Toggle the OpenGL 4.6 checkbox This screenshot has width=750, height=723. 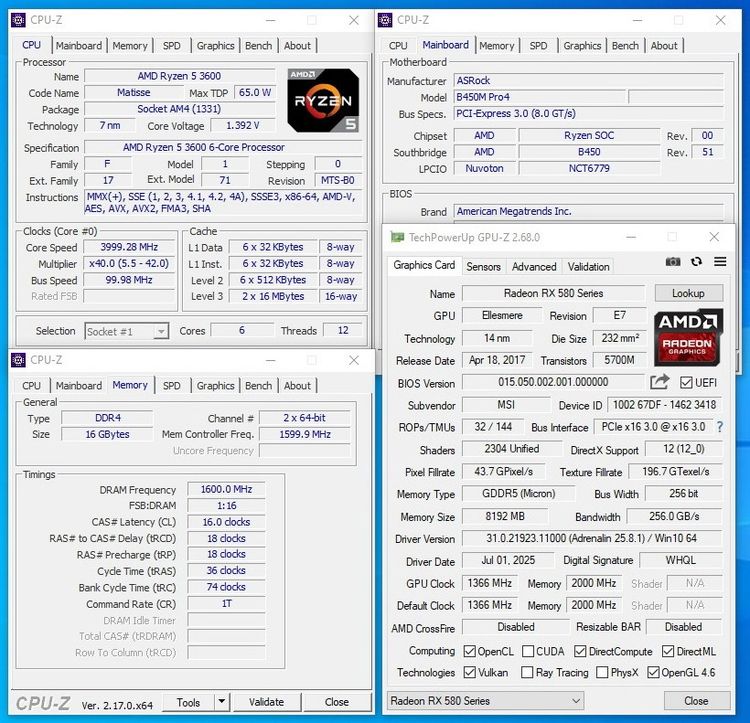653,672
